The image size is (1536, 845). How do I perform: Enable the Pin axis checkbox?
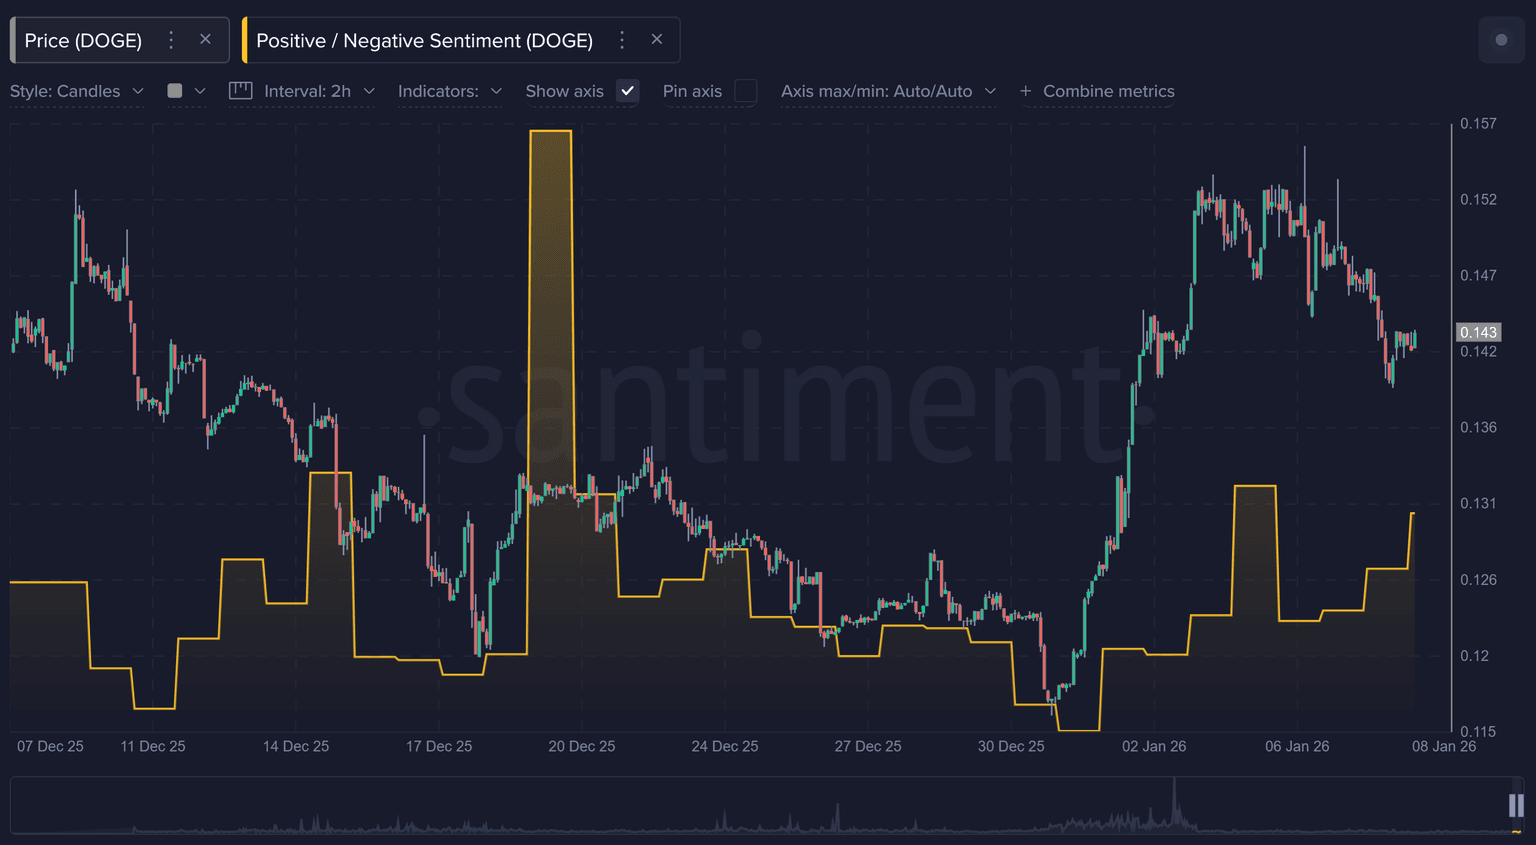[745, 91]
